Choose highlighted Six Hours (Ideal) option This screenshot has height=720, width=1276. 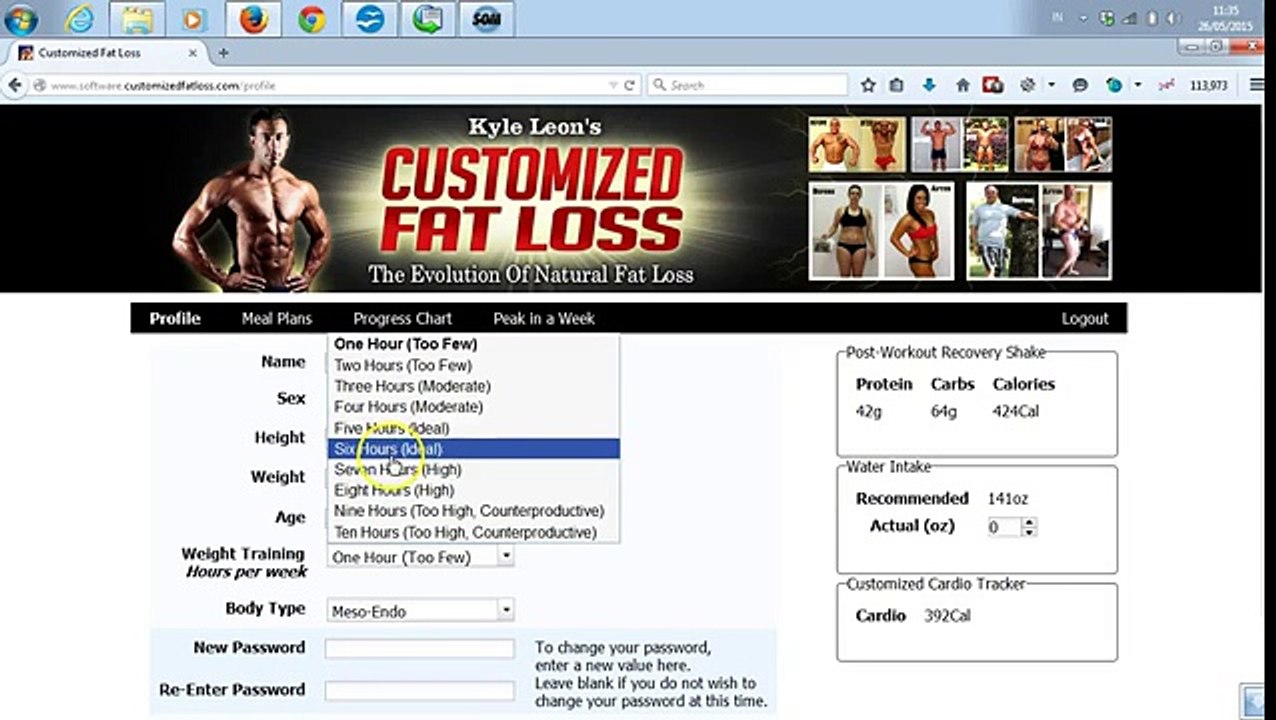[x=474, y=449]
